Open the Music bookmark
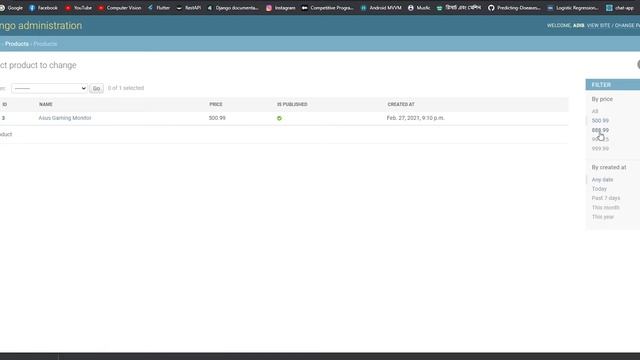This screenshot has height=360, width=640. tap(419, 8)
